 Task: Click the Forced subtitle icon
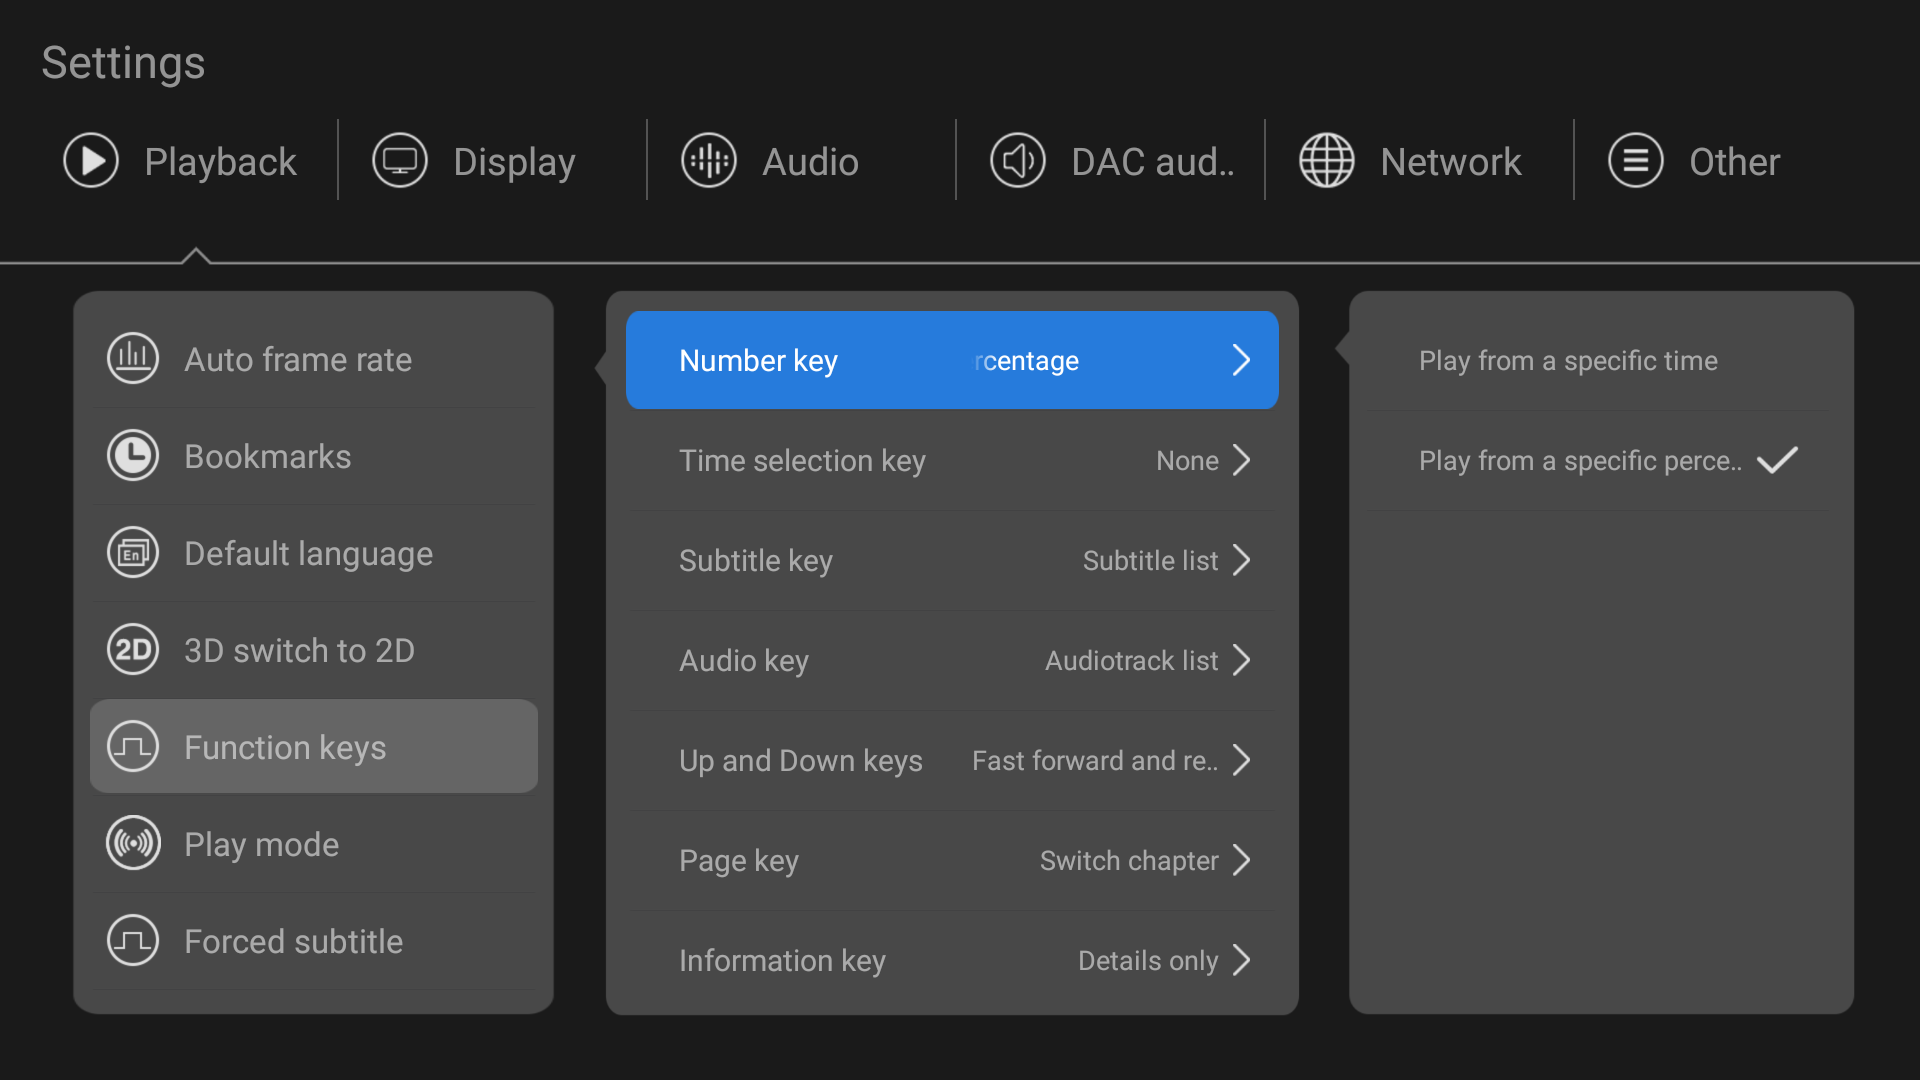pyautogui.click(x=133, y=940)
